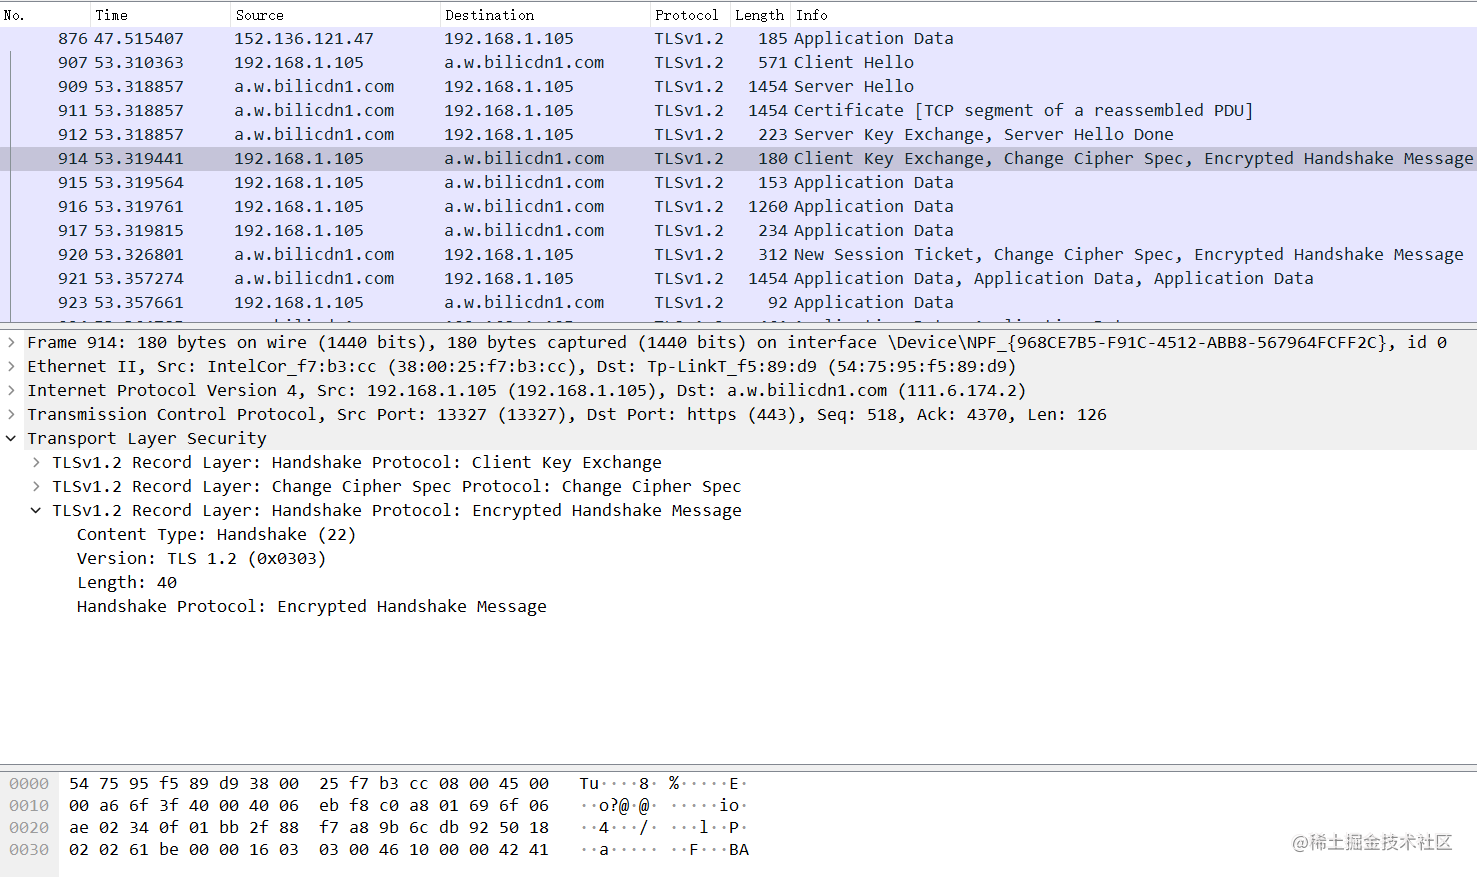
Task: Select packet 920 New Session Ticket row
Action: pos(738,254)
